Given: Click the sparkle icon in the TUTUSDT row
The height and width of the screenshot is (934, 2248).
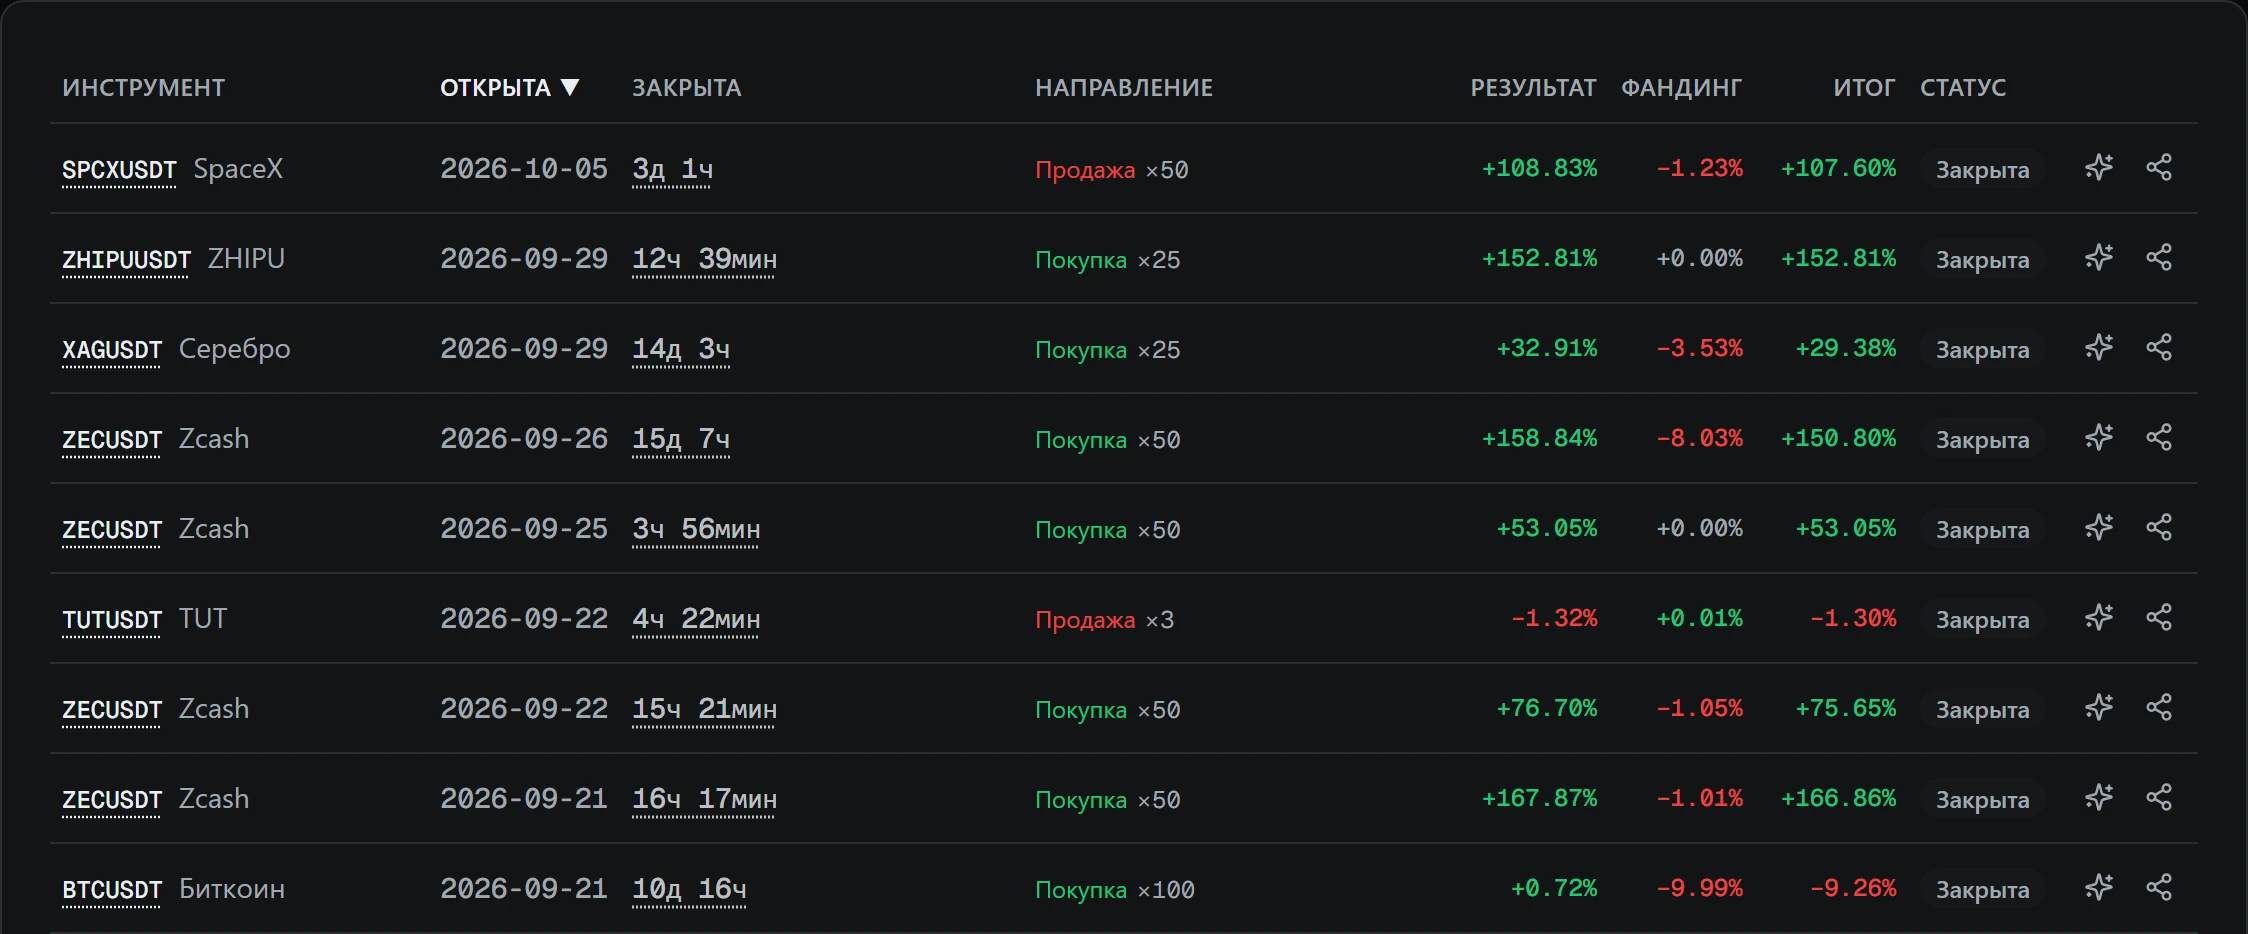Looking at the screenshot, I should (x=2099, y=618).
